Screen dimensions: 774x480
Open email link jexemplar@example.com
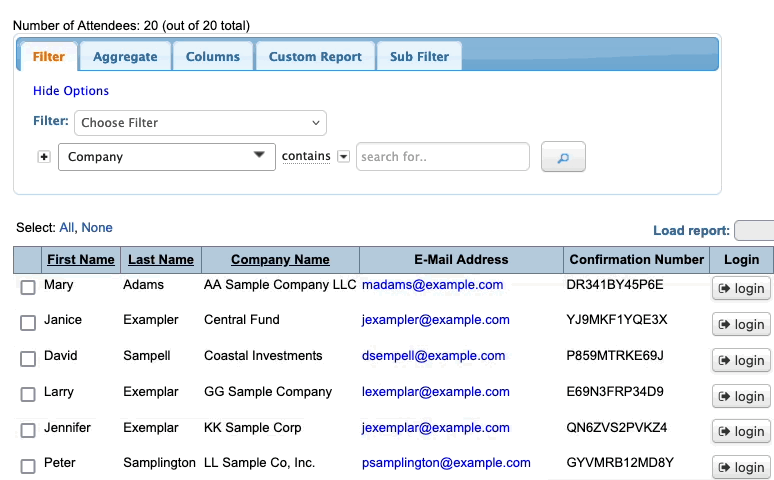coord(435,428)
